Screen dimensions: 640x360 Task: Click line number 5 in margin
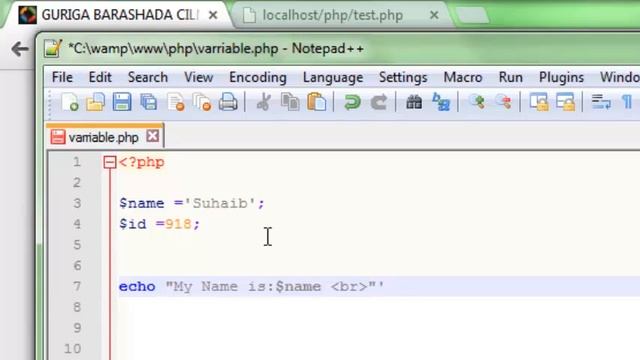pos(77,244)
